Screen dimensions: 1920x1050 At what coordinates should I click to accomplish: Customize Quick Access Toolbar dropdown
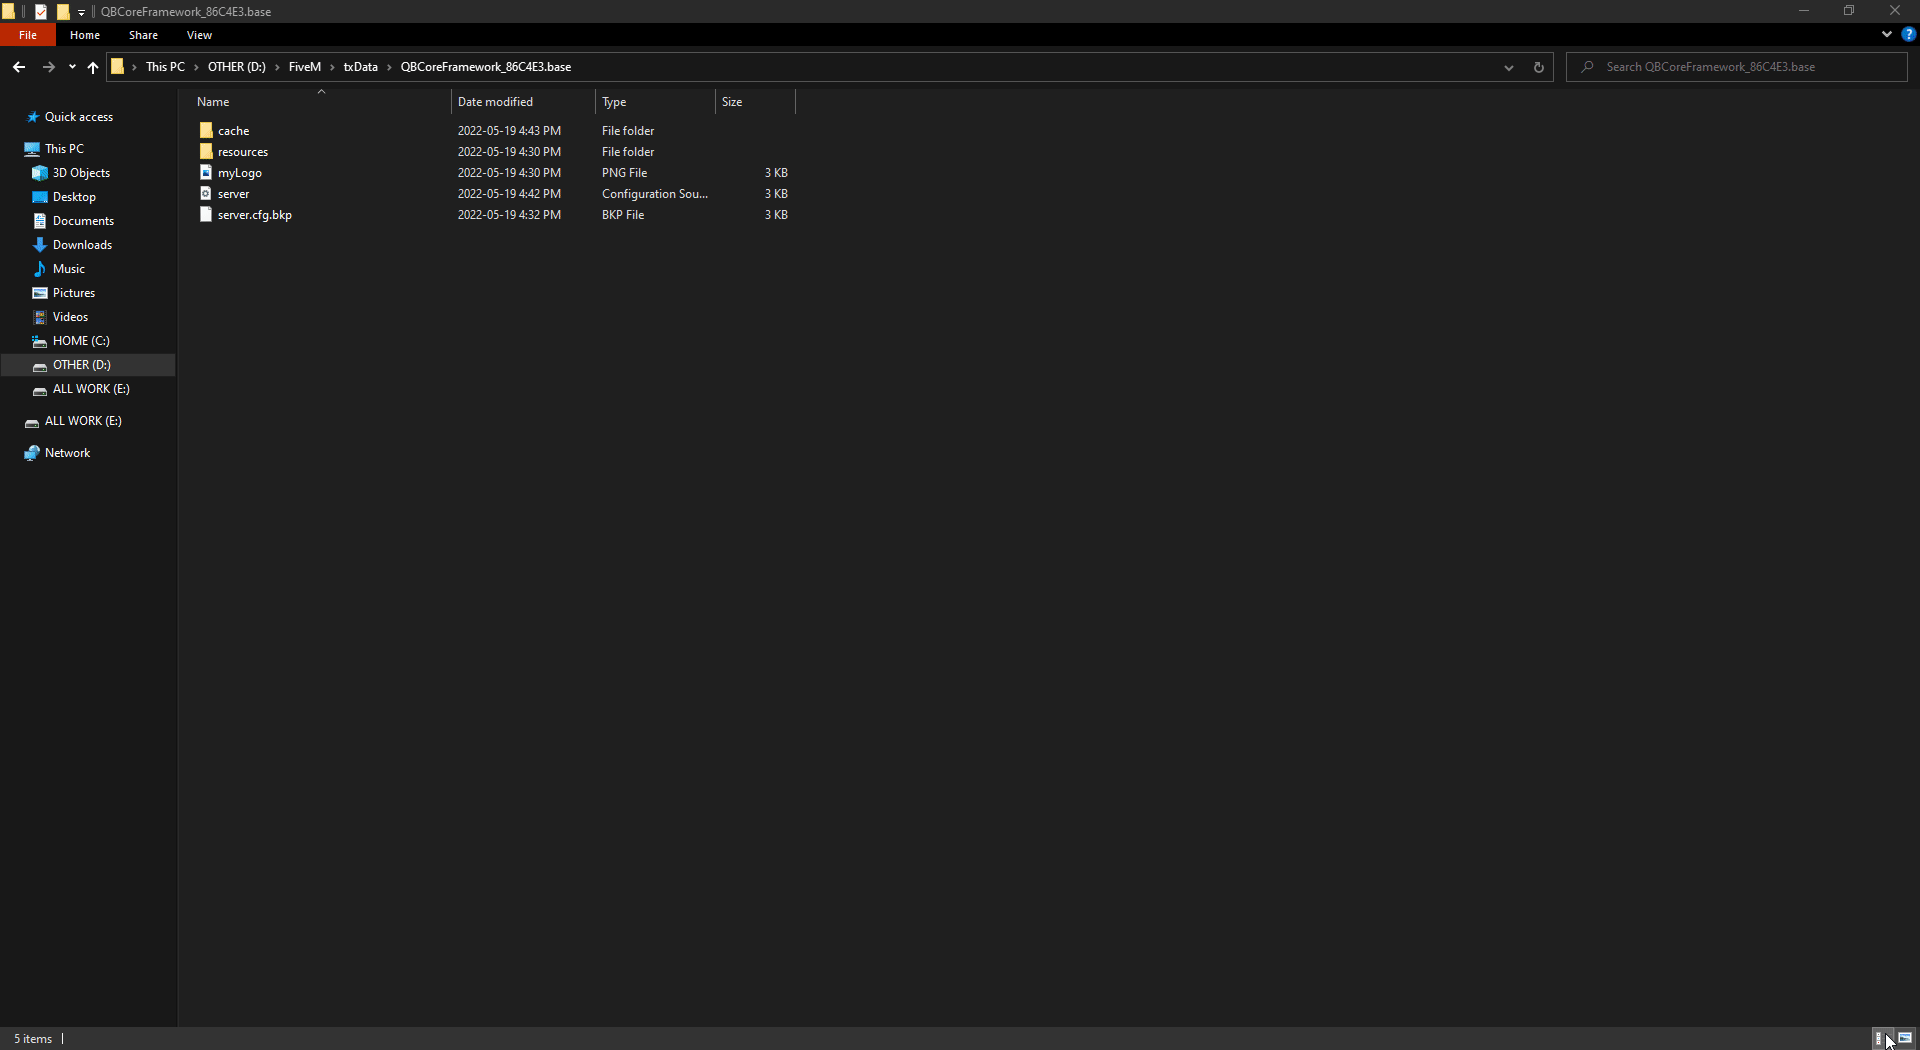click(x=82, y=12)
